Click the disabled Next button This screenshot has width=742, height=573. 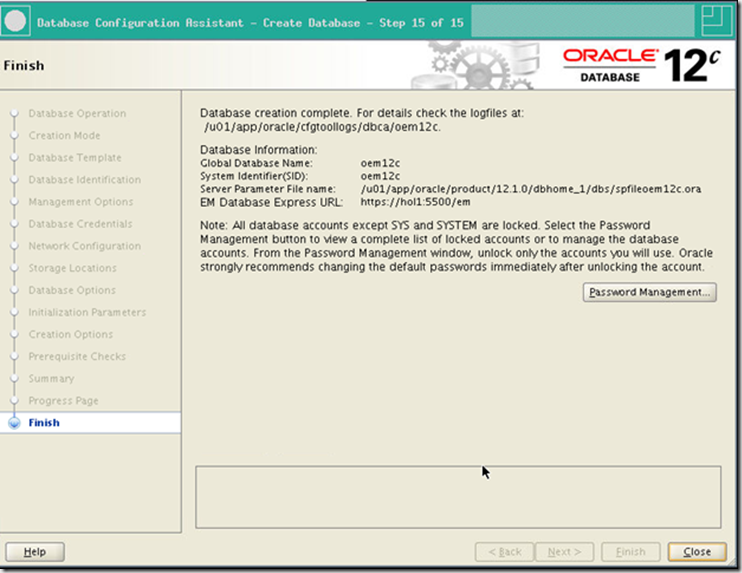564,552
